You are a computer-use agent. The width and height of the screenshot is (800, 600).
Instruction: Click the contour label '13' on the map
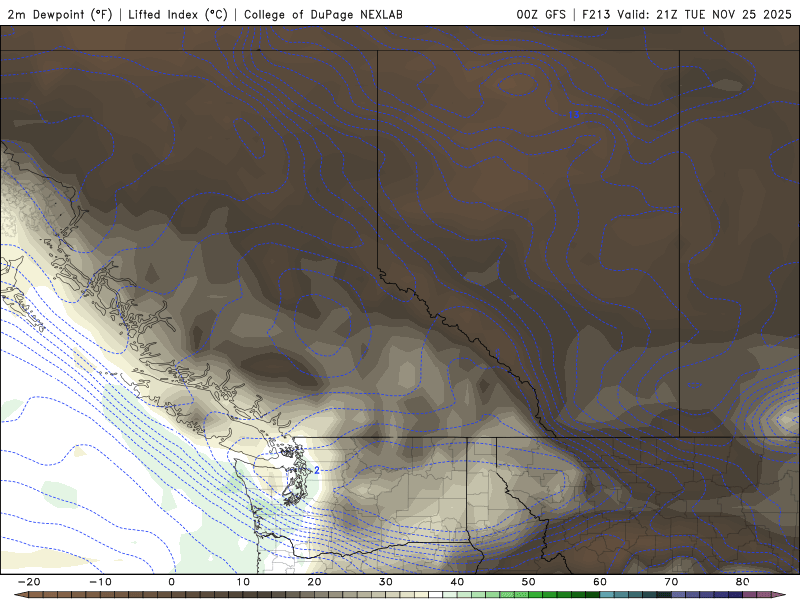(x=574, y=115)
